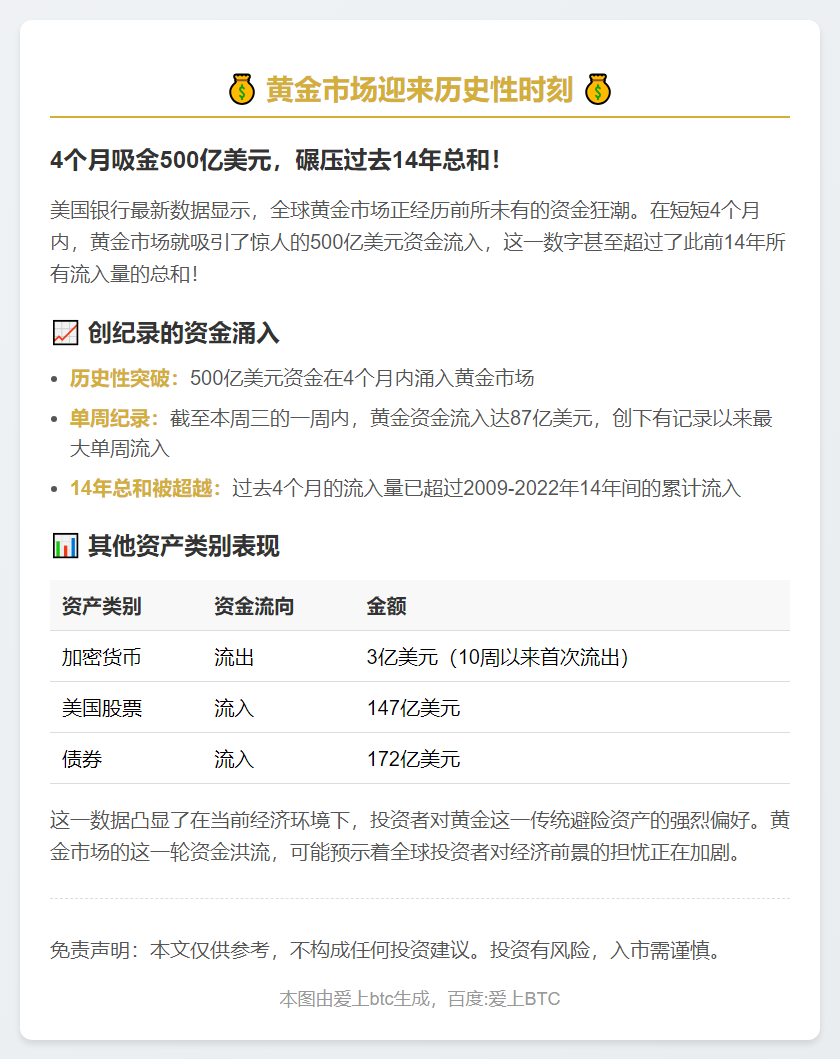Click the 本图由爱上btc生成 footer credit

(419, 999)
